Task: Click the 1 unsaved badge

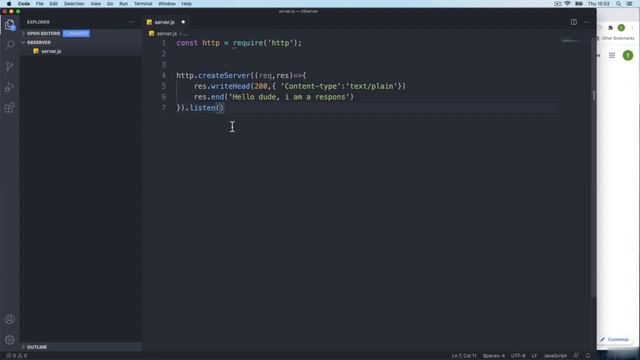Action: (76, 33)
